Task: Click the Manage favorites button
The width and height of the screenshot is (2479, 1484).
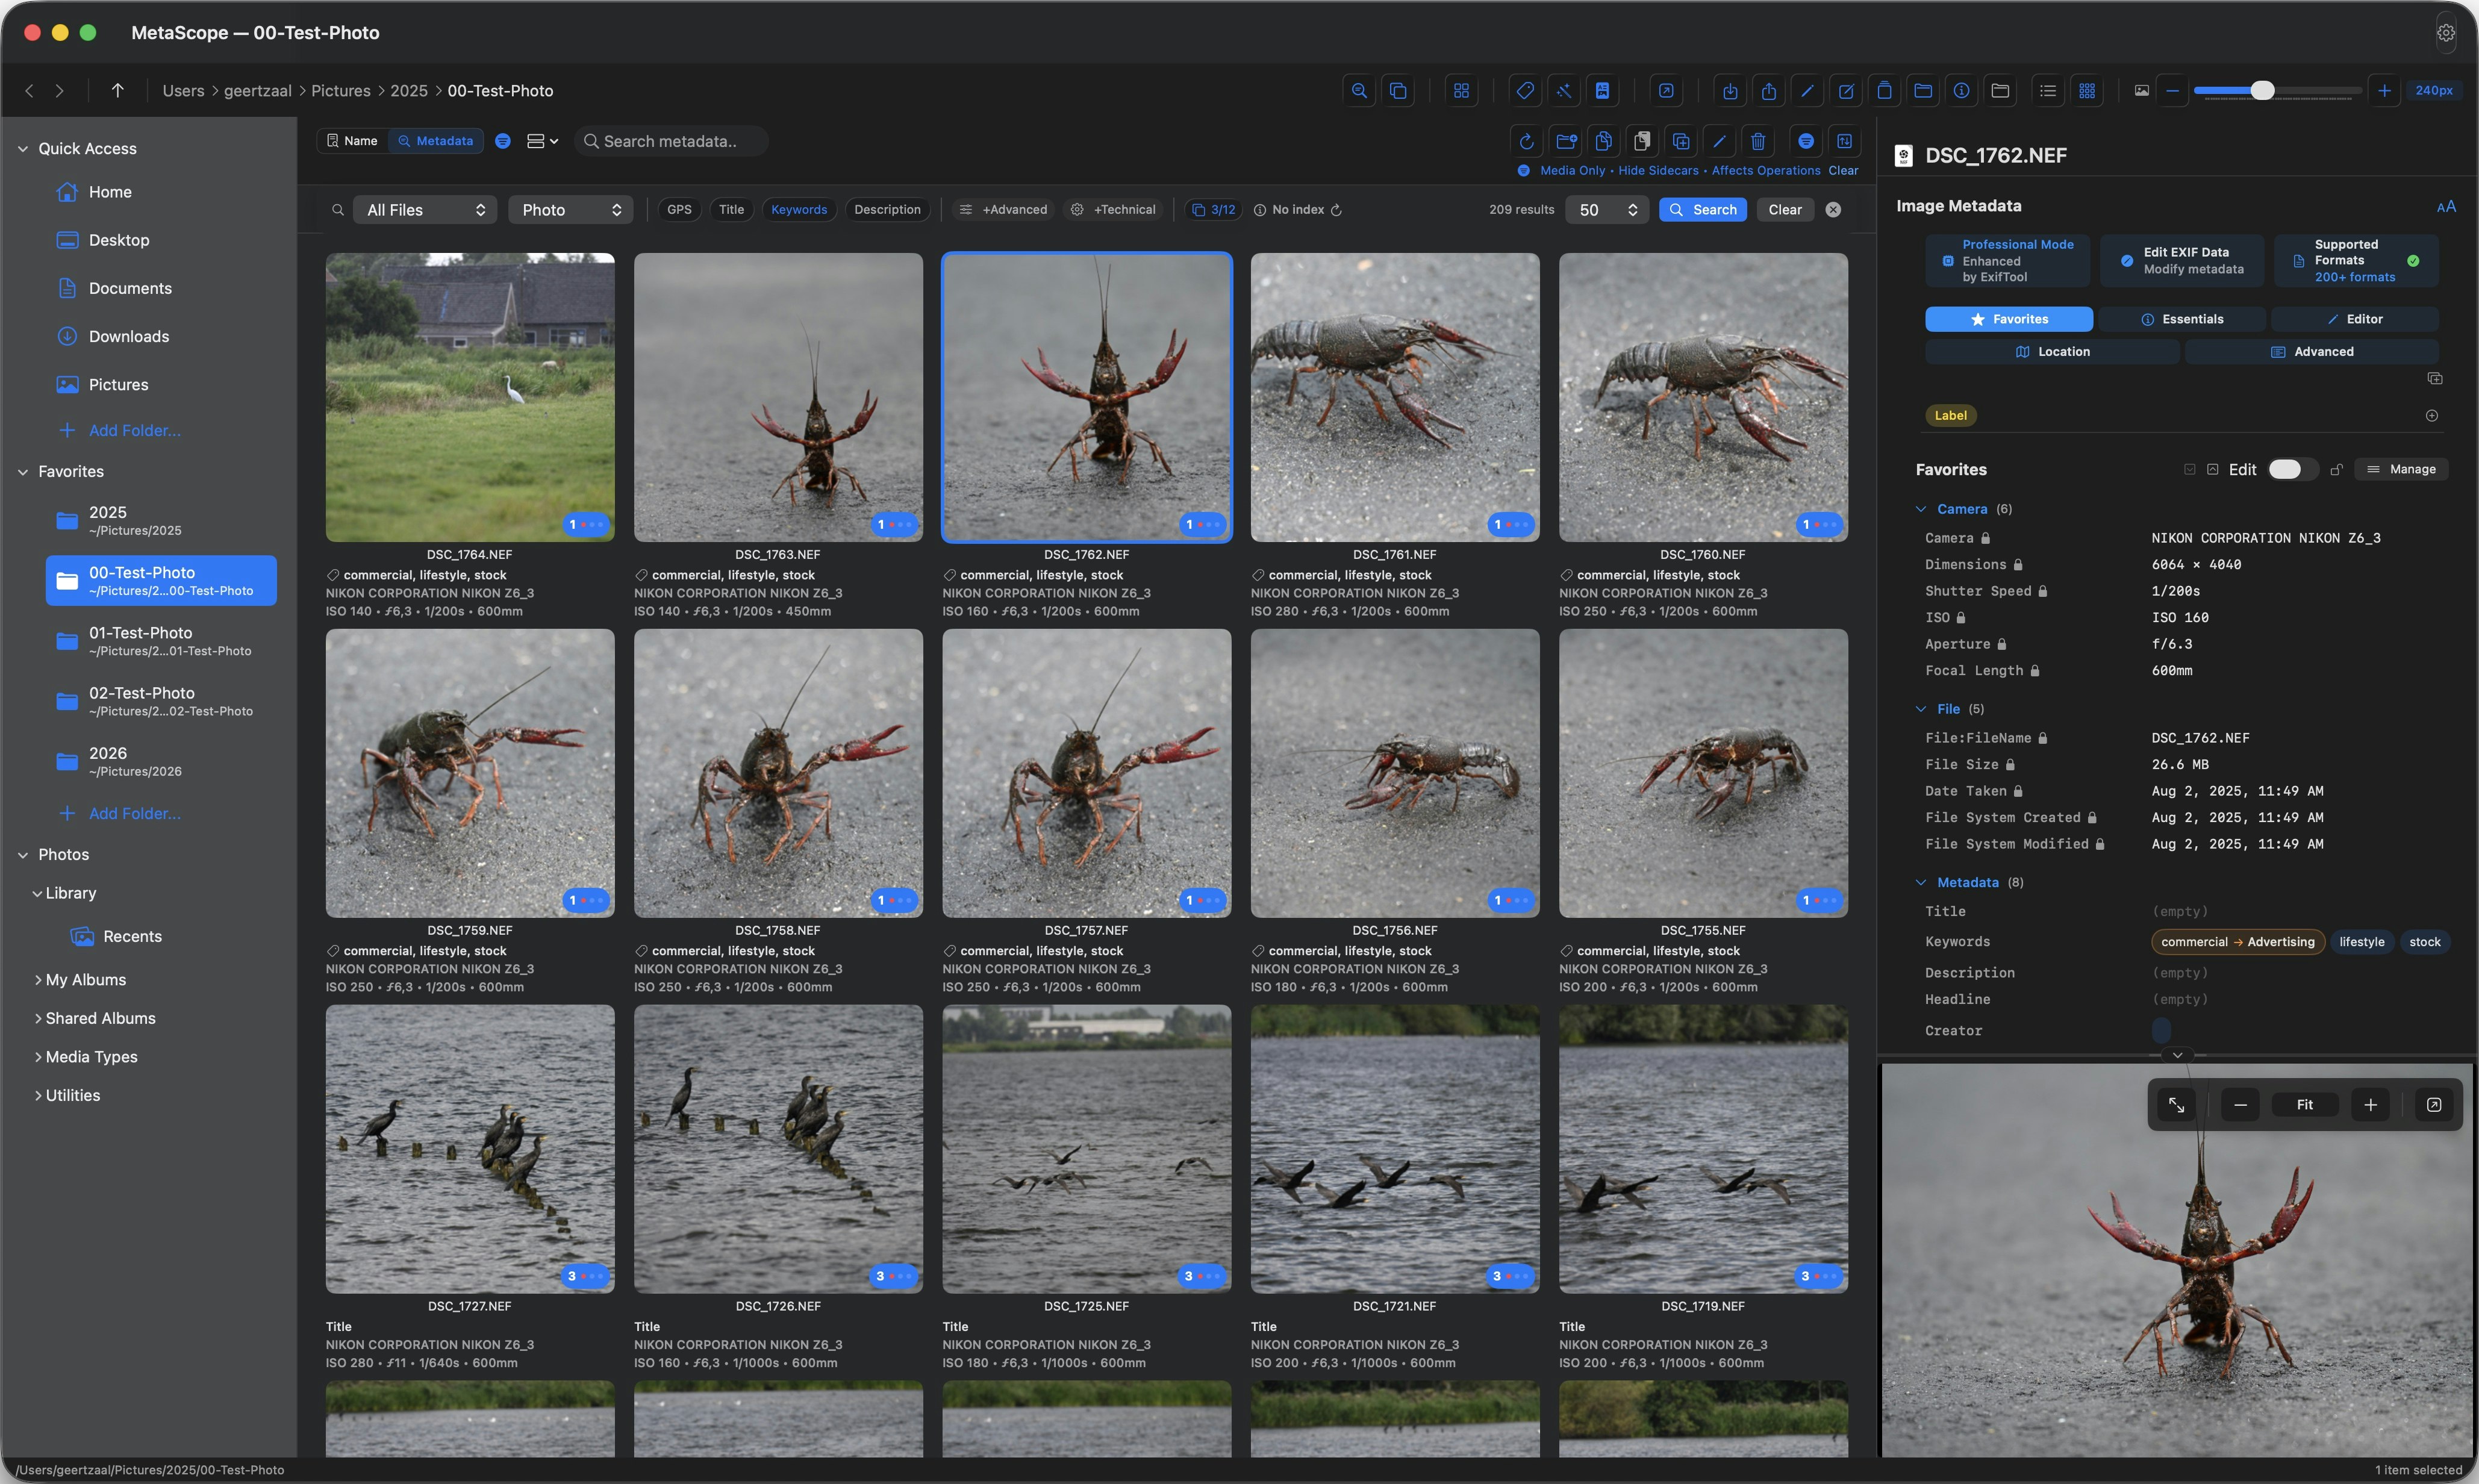Action: tap(2401, 470)
